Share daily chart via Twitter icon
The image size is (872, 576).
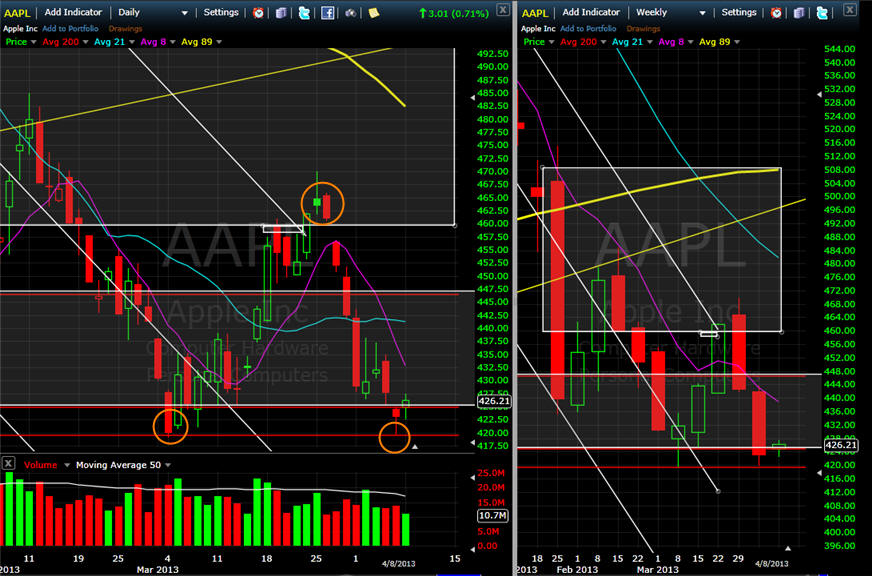pos(304,12)
